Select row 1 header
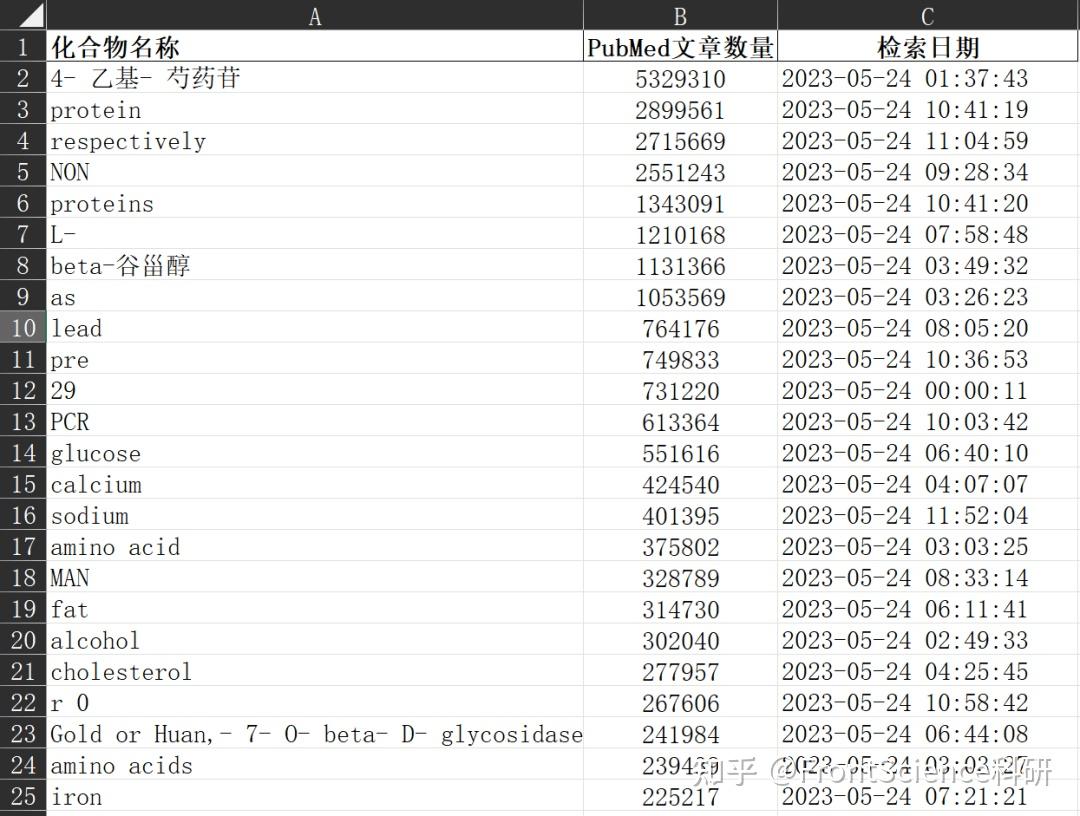1080x816 pixels. coord(23,47)
